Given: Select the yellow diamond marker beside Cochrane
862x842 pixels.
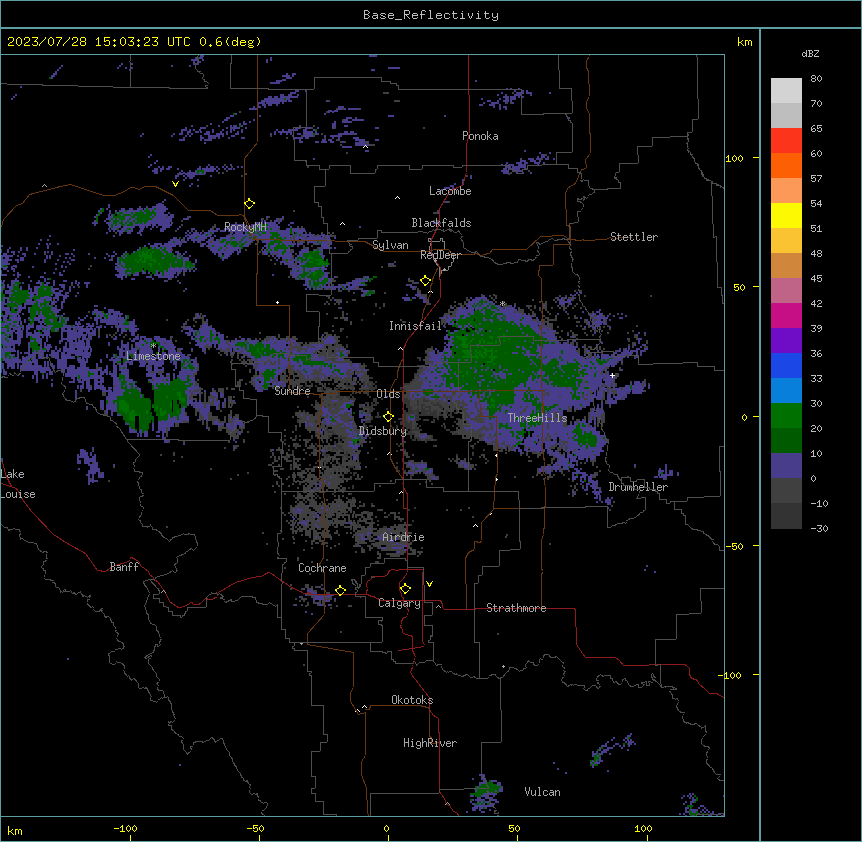Looking at the screenshot, I should (340, 591).
